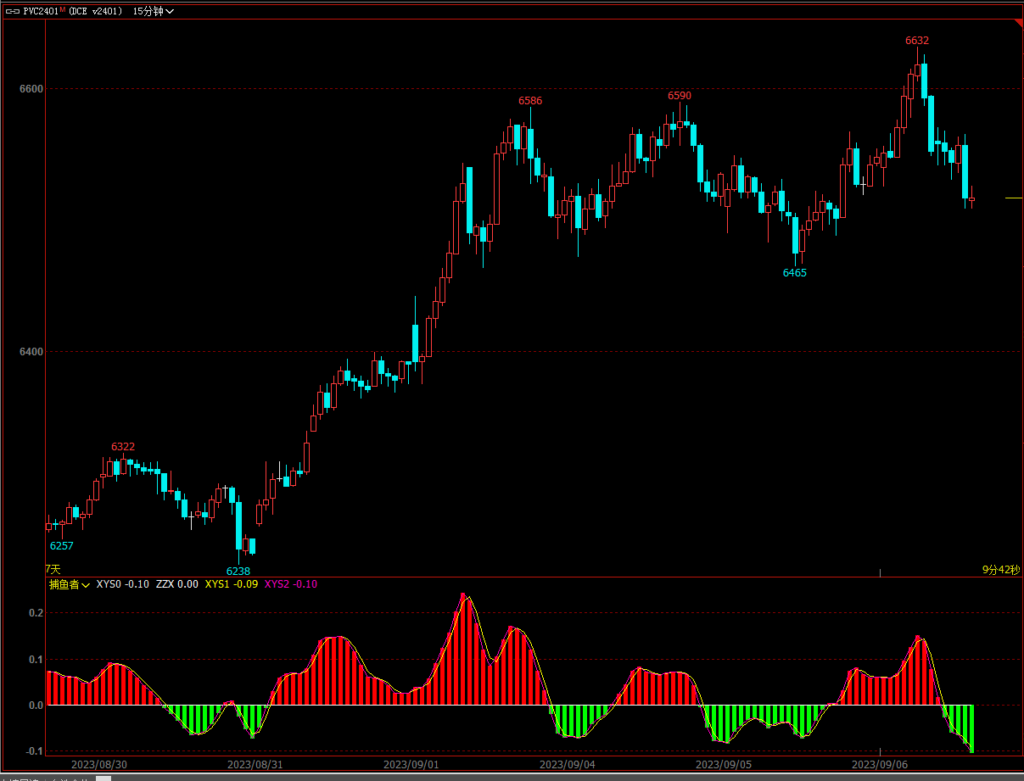The width and height of the screenshot is (1024, 781).
Task: Click the 7天 range label
Action: 52,569
